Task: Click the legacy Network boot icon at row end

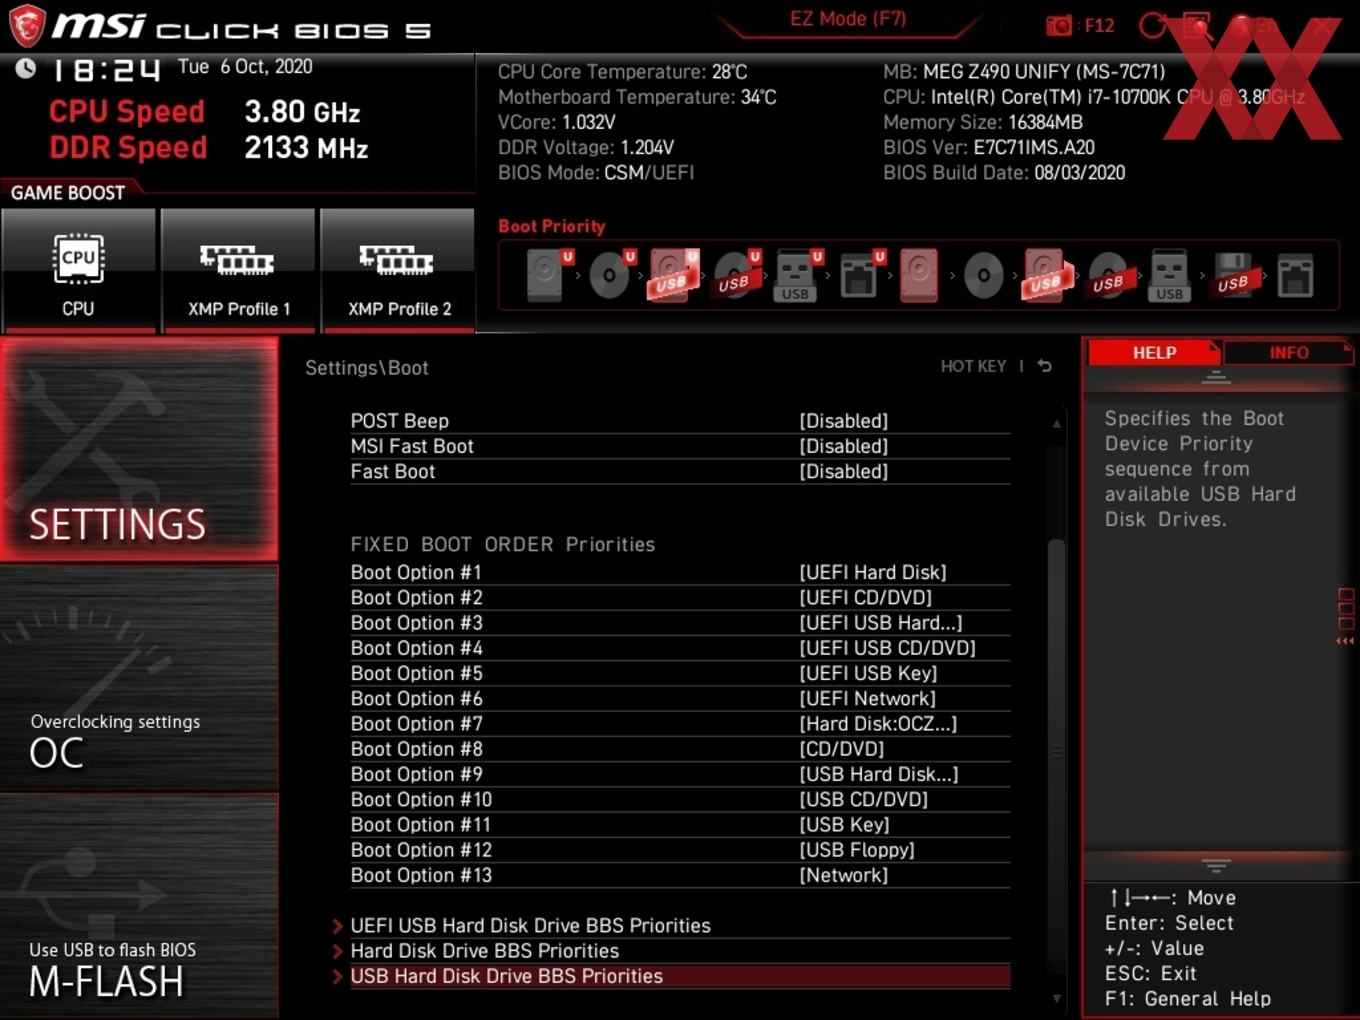Action: pos(1295,275)
